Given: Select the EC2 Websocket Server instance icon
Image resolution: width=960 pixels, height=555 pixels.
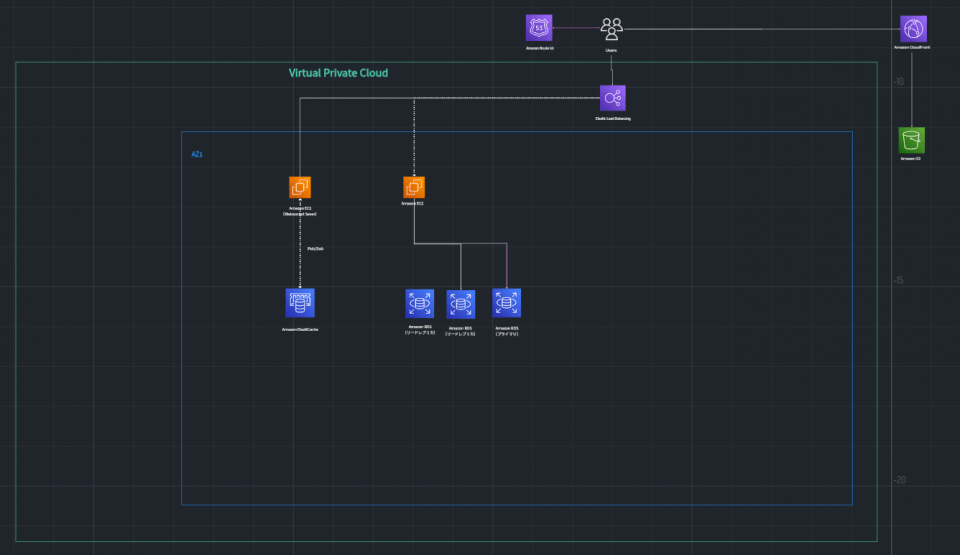Looking at the screenshot, I should click(300, 187).
